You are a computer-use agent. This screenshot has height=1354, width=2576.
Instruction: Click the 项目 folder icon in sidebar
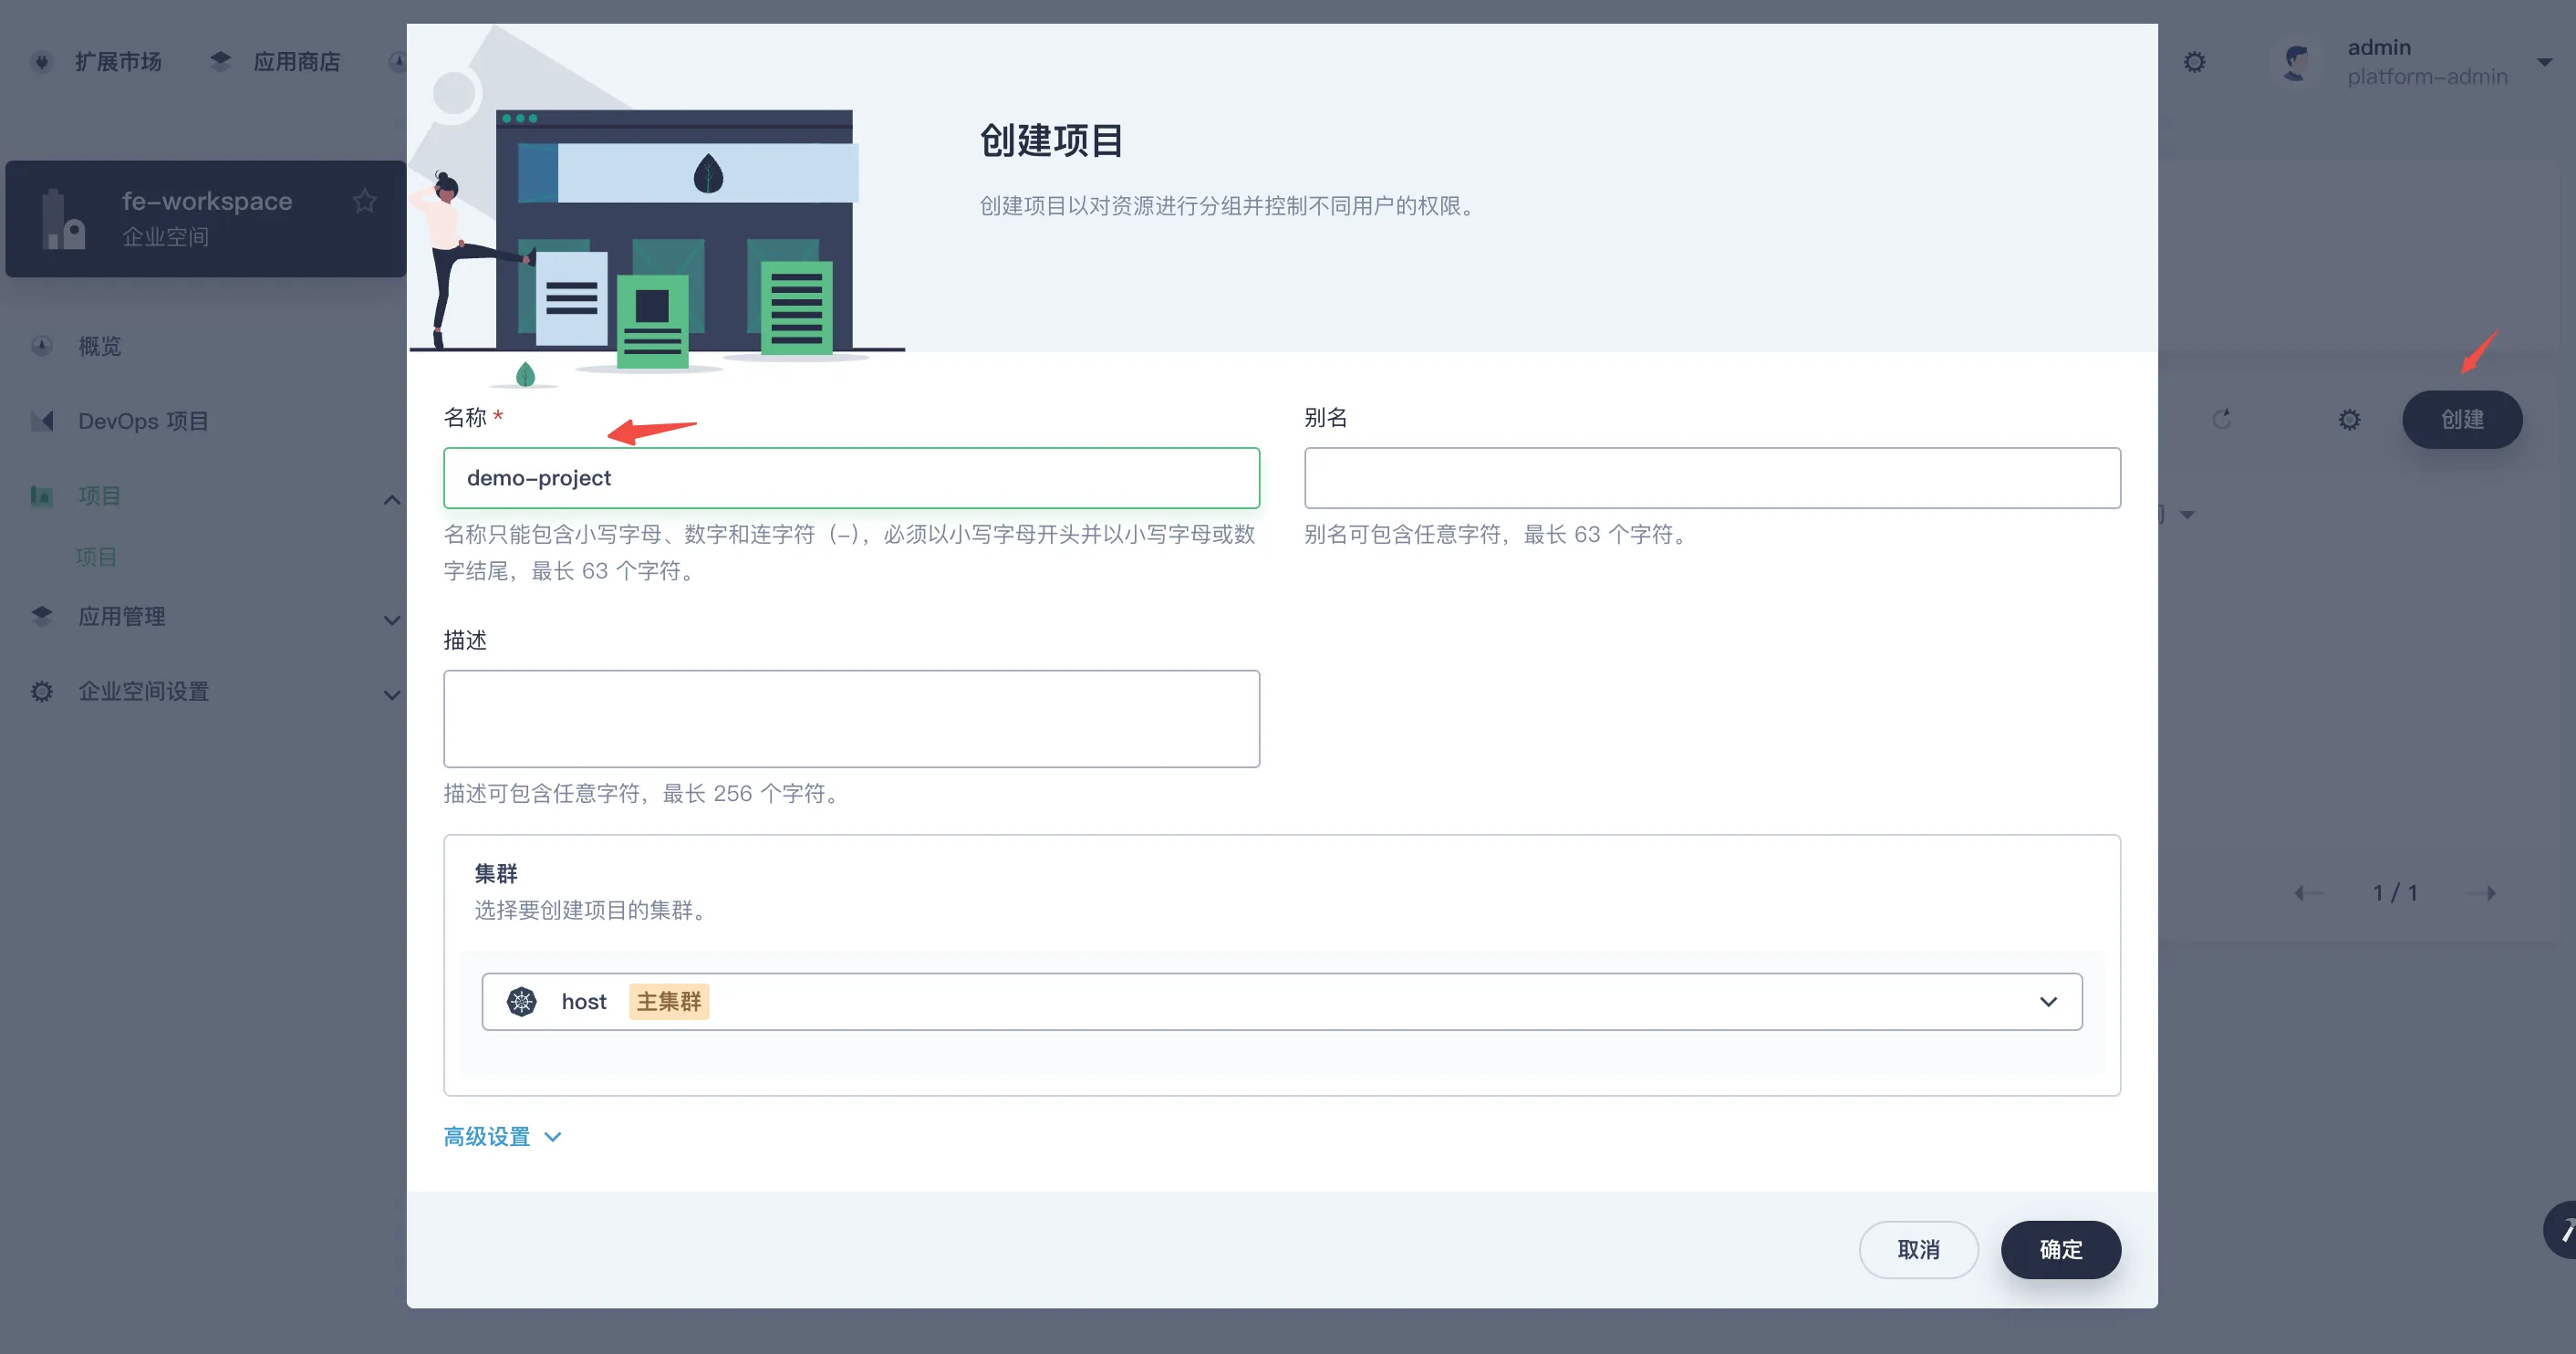[x=42, y=496]
